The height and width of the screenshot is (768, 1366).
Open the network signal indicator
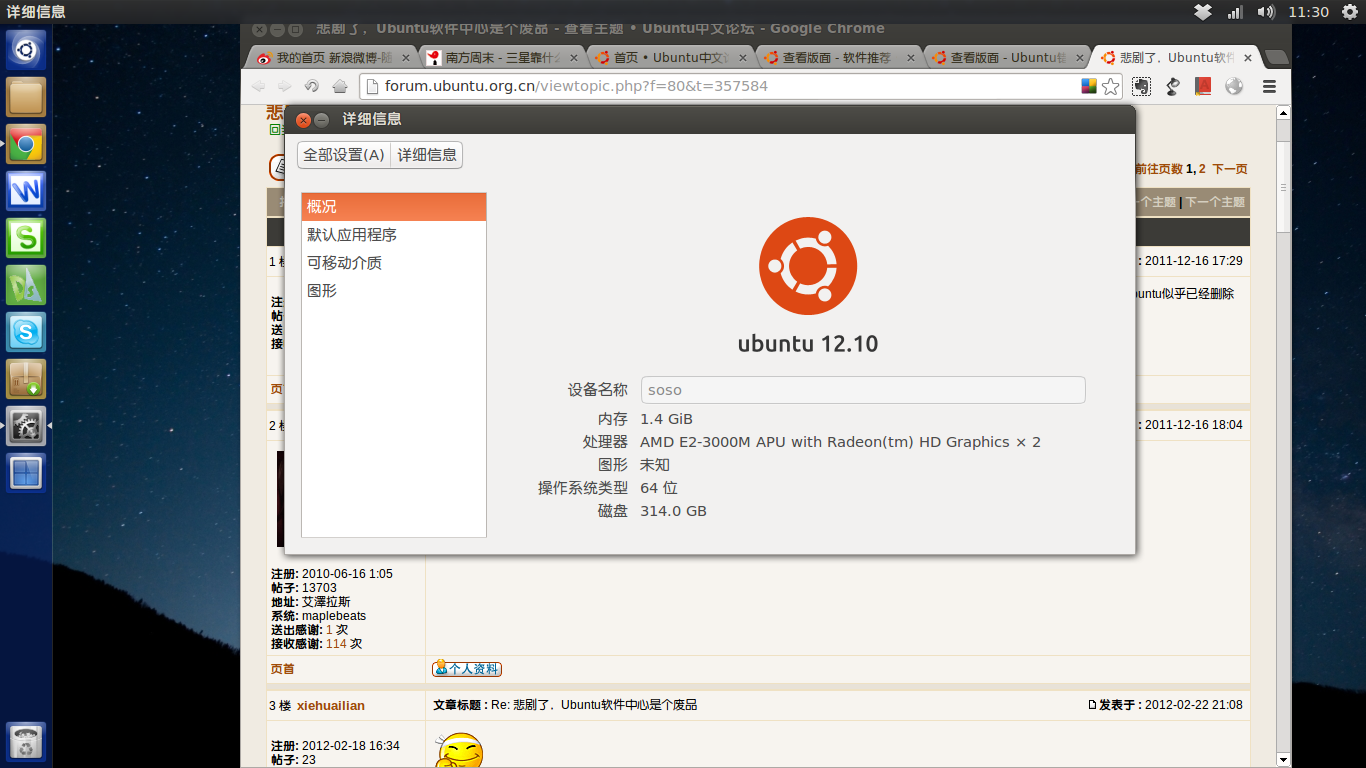[x=1235, y=12]
